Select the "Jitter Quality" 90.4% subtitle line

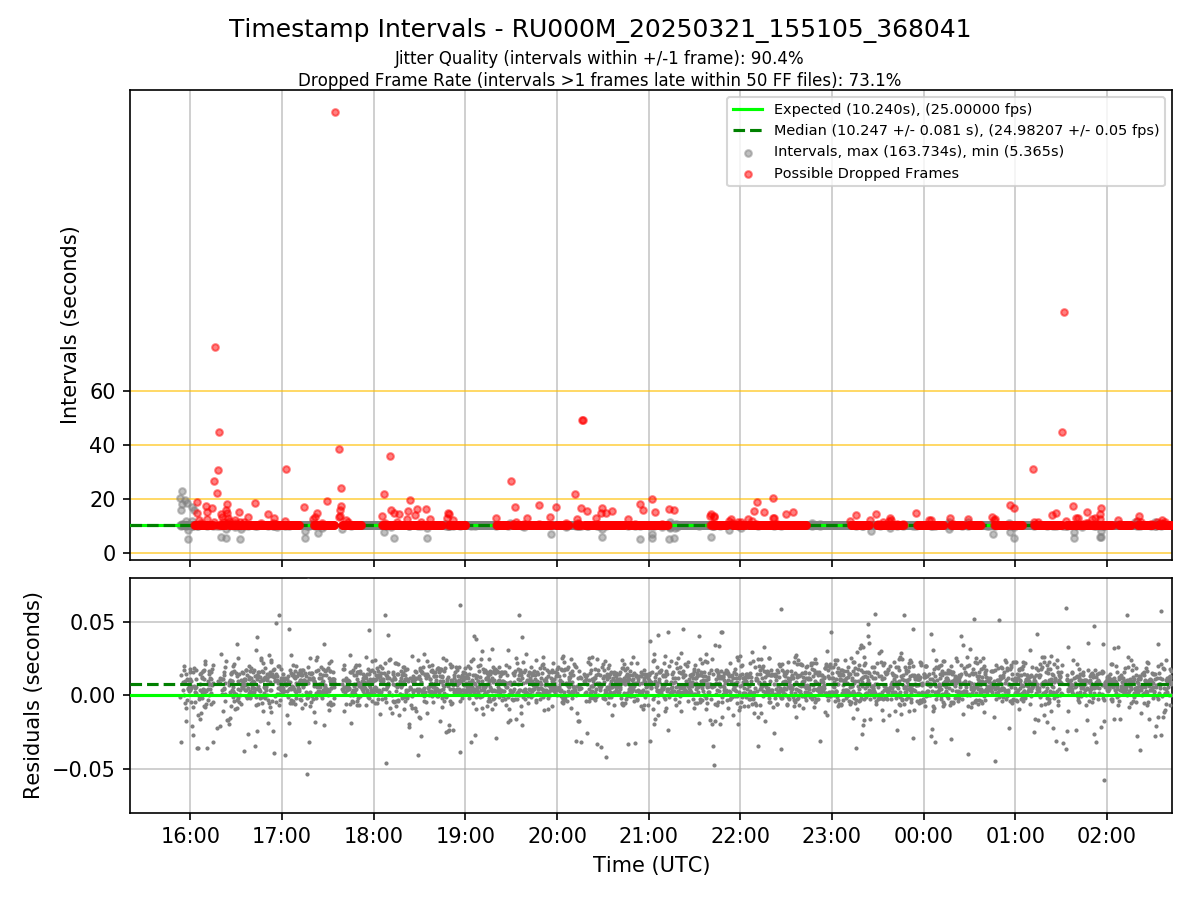tap(599, 58)
